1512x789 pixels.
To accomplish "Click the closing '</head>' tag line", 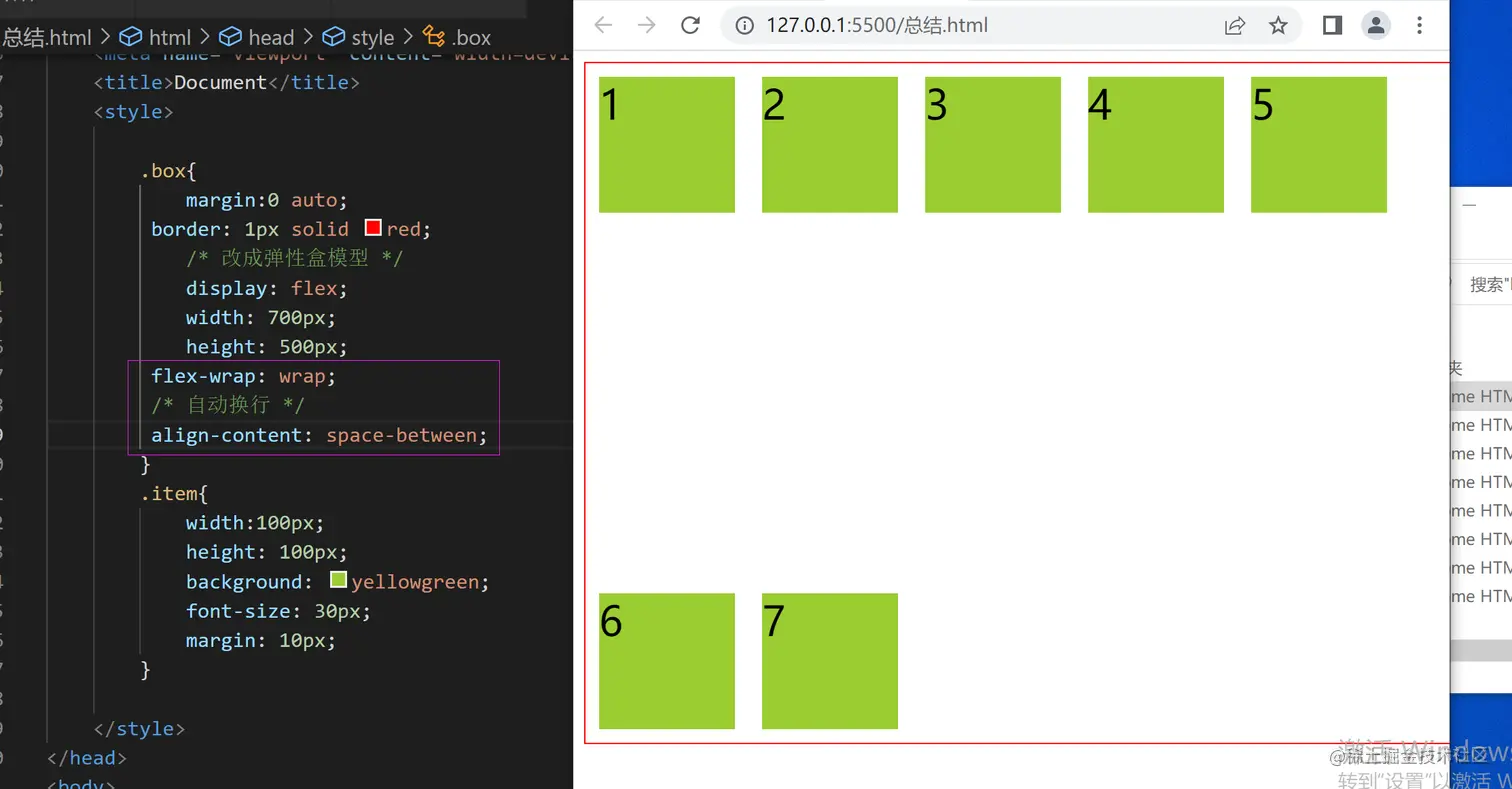I will (x=87, y=758).
